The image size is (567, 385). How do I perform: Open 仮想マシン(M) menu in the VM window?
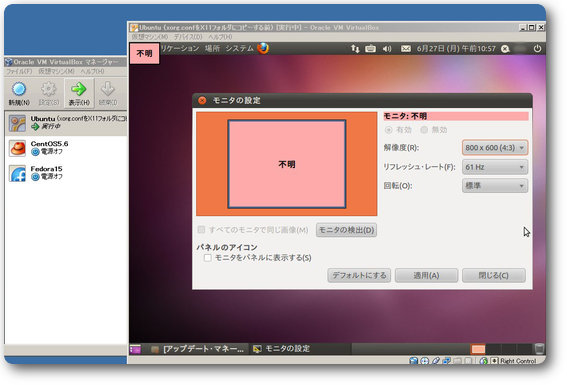coord(150,37)
